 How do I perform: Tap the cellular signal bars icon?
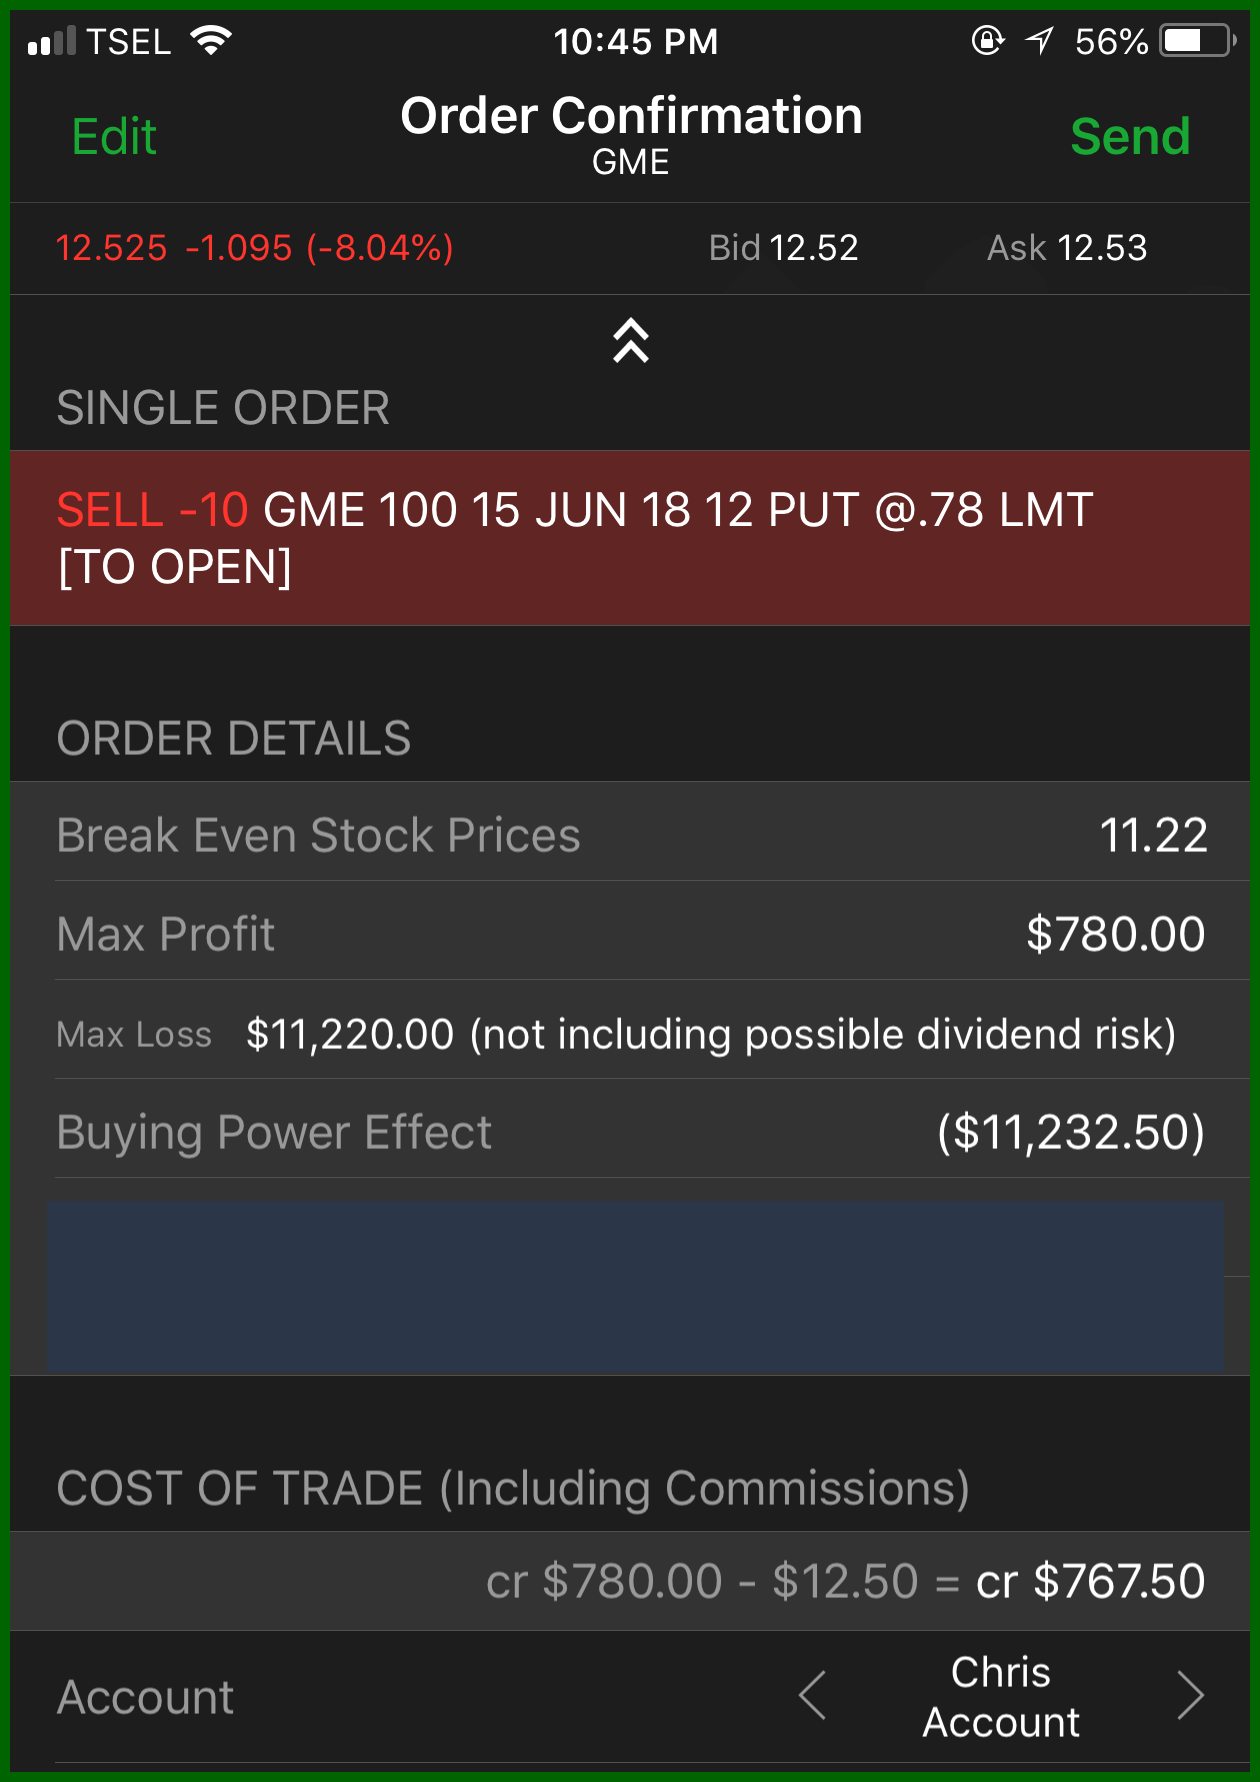click(52, 42)
